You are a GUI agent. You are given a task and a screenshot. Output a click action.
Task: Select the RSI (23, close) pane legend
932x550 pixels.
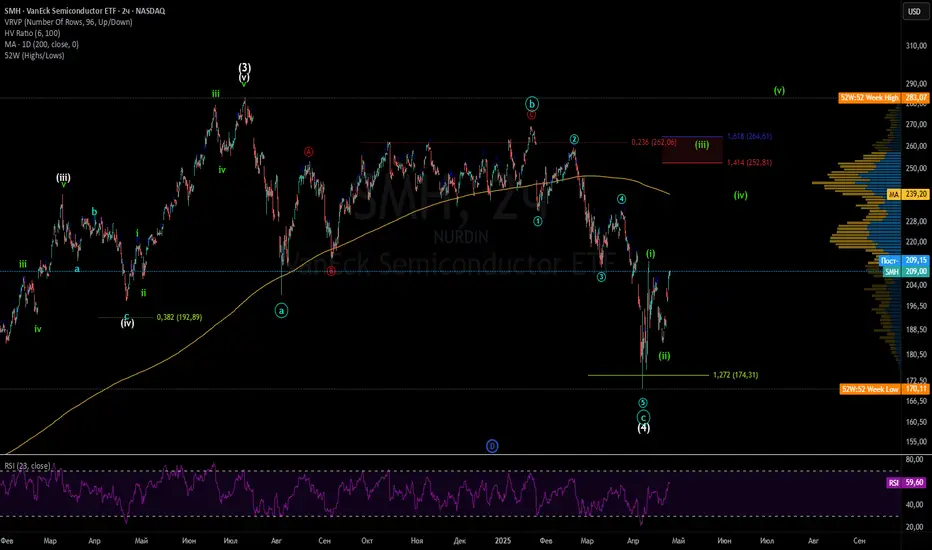(x=27, y=466)
